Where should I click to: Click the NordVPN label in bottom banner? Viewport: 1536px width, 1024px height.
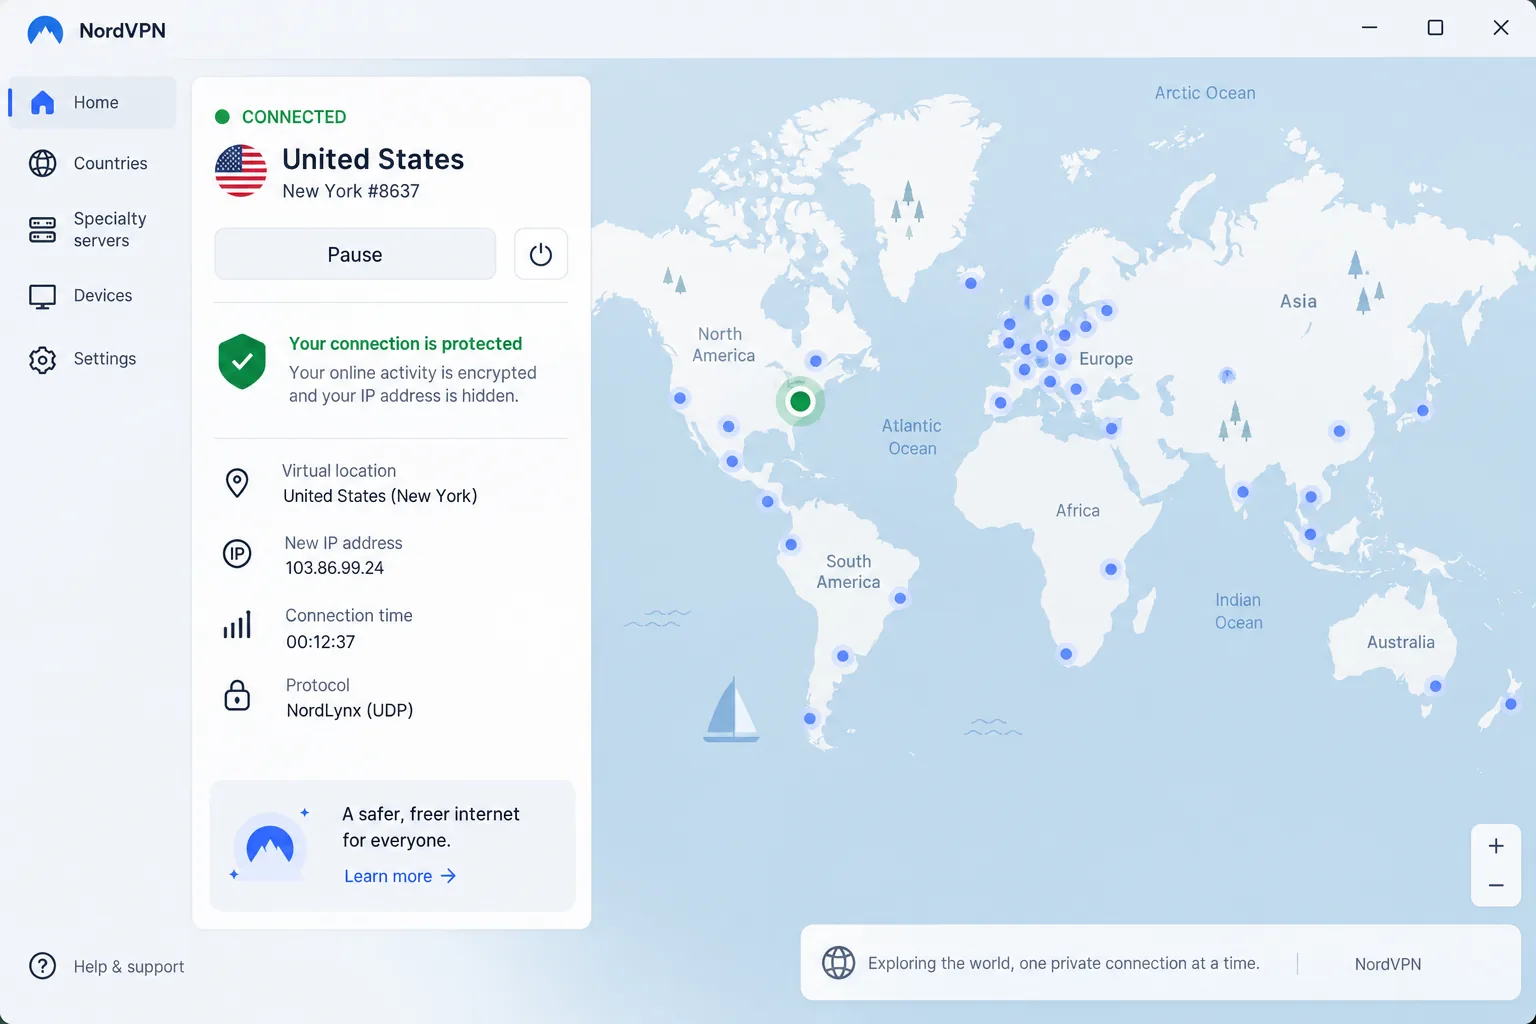1388,964
